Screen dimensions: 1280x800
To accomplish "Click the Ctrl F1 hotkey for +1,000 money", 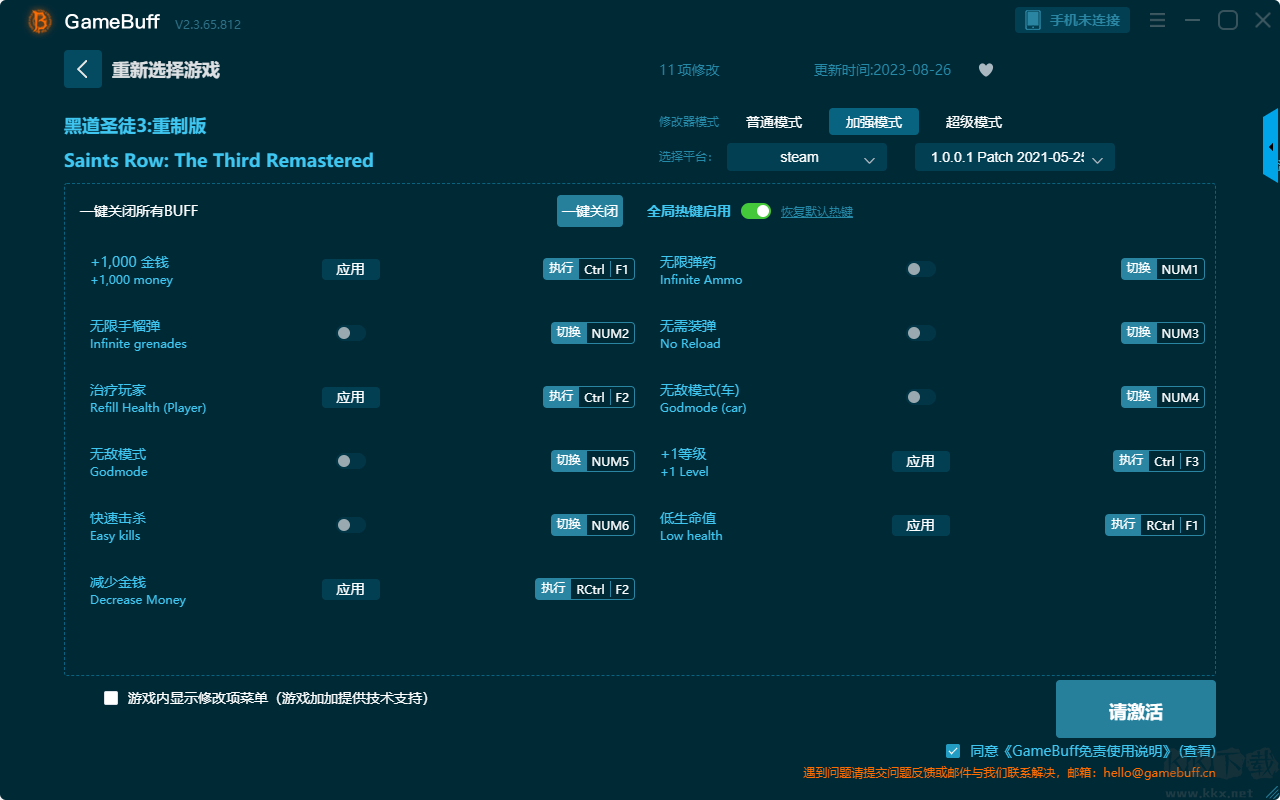I will (589, 269).
